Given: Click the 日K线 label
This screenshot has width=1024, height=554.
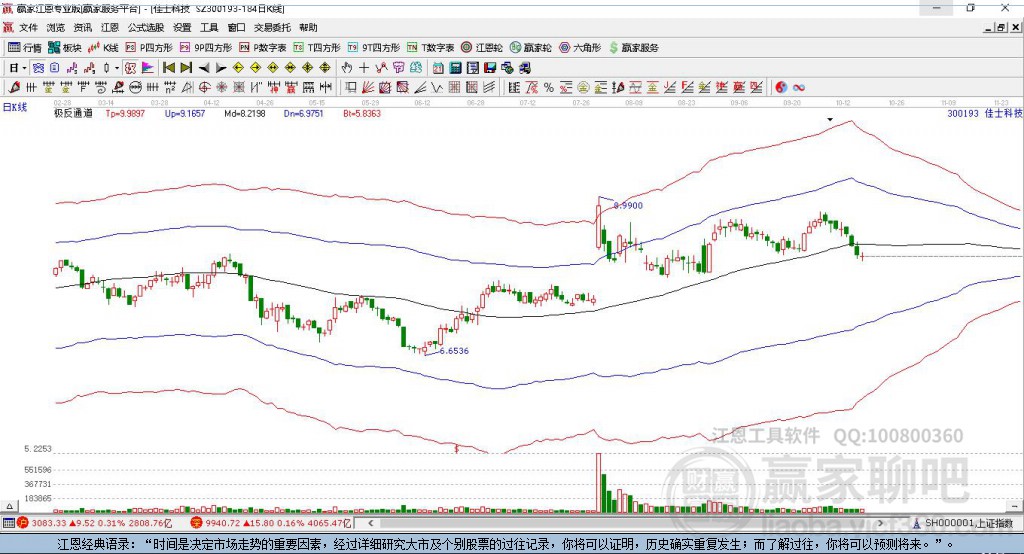Looking at the screenshot, I should (15, 107).
